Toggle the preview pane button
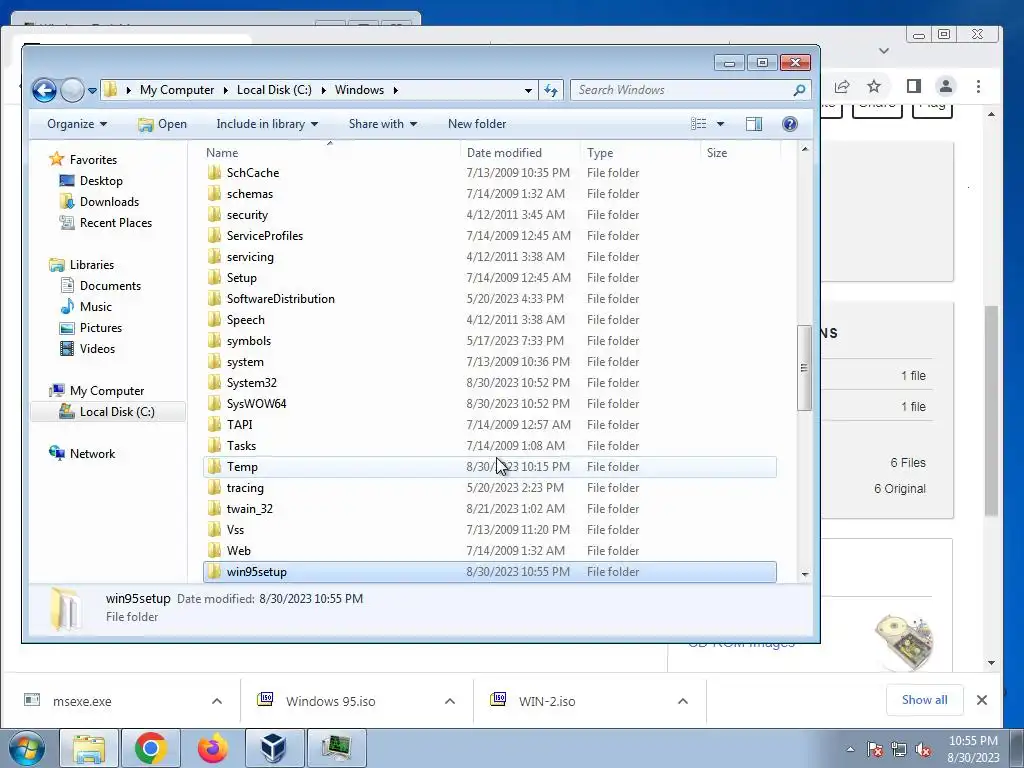Image resolution: width=1024 pixels, height=768 pixels. 754,123
